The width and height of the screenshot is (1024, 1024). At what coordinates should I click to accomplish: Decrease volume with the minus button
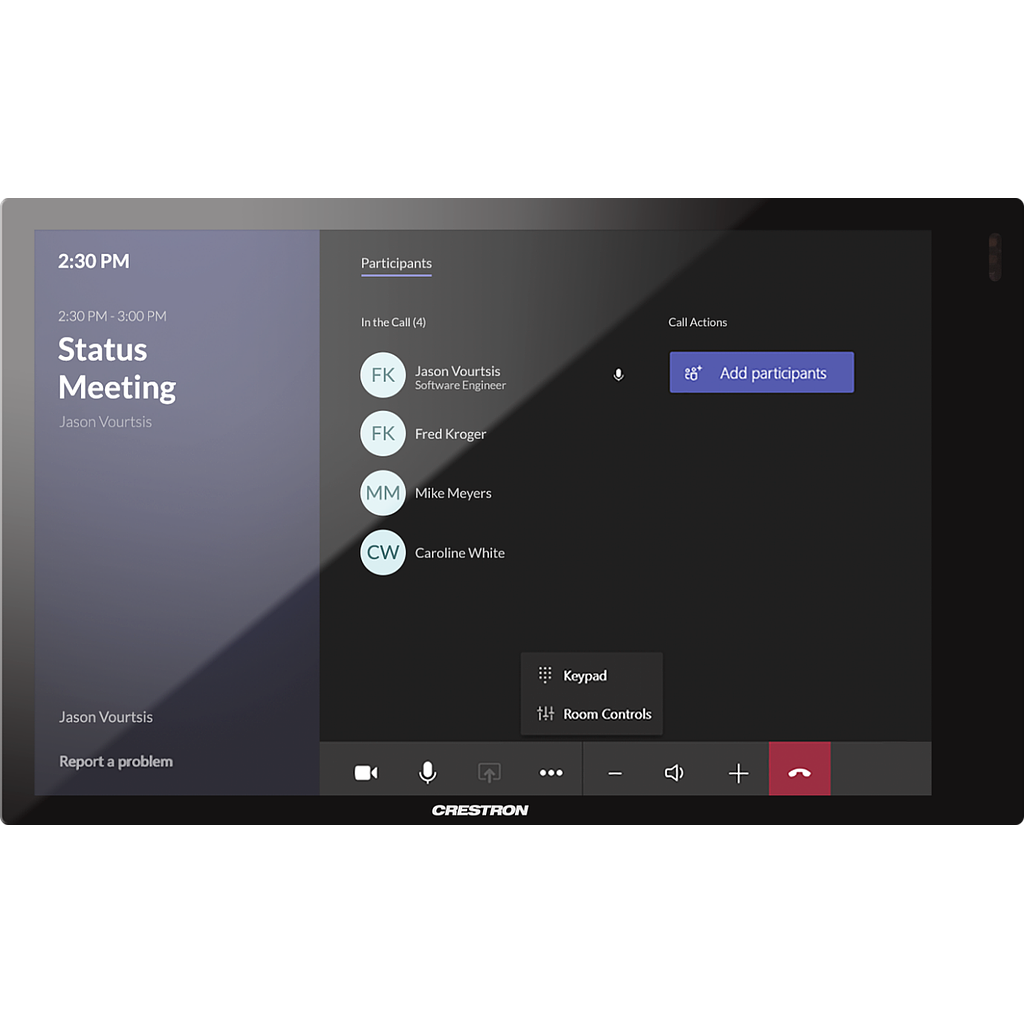click(615, 773)
